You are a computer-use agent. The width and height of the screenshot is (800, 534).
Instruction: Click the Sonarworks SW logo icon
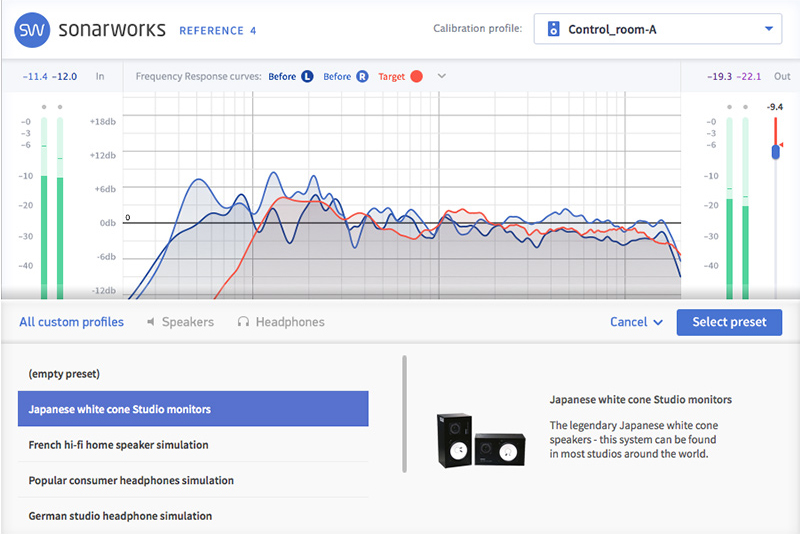[x=32, y=30]
